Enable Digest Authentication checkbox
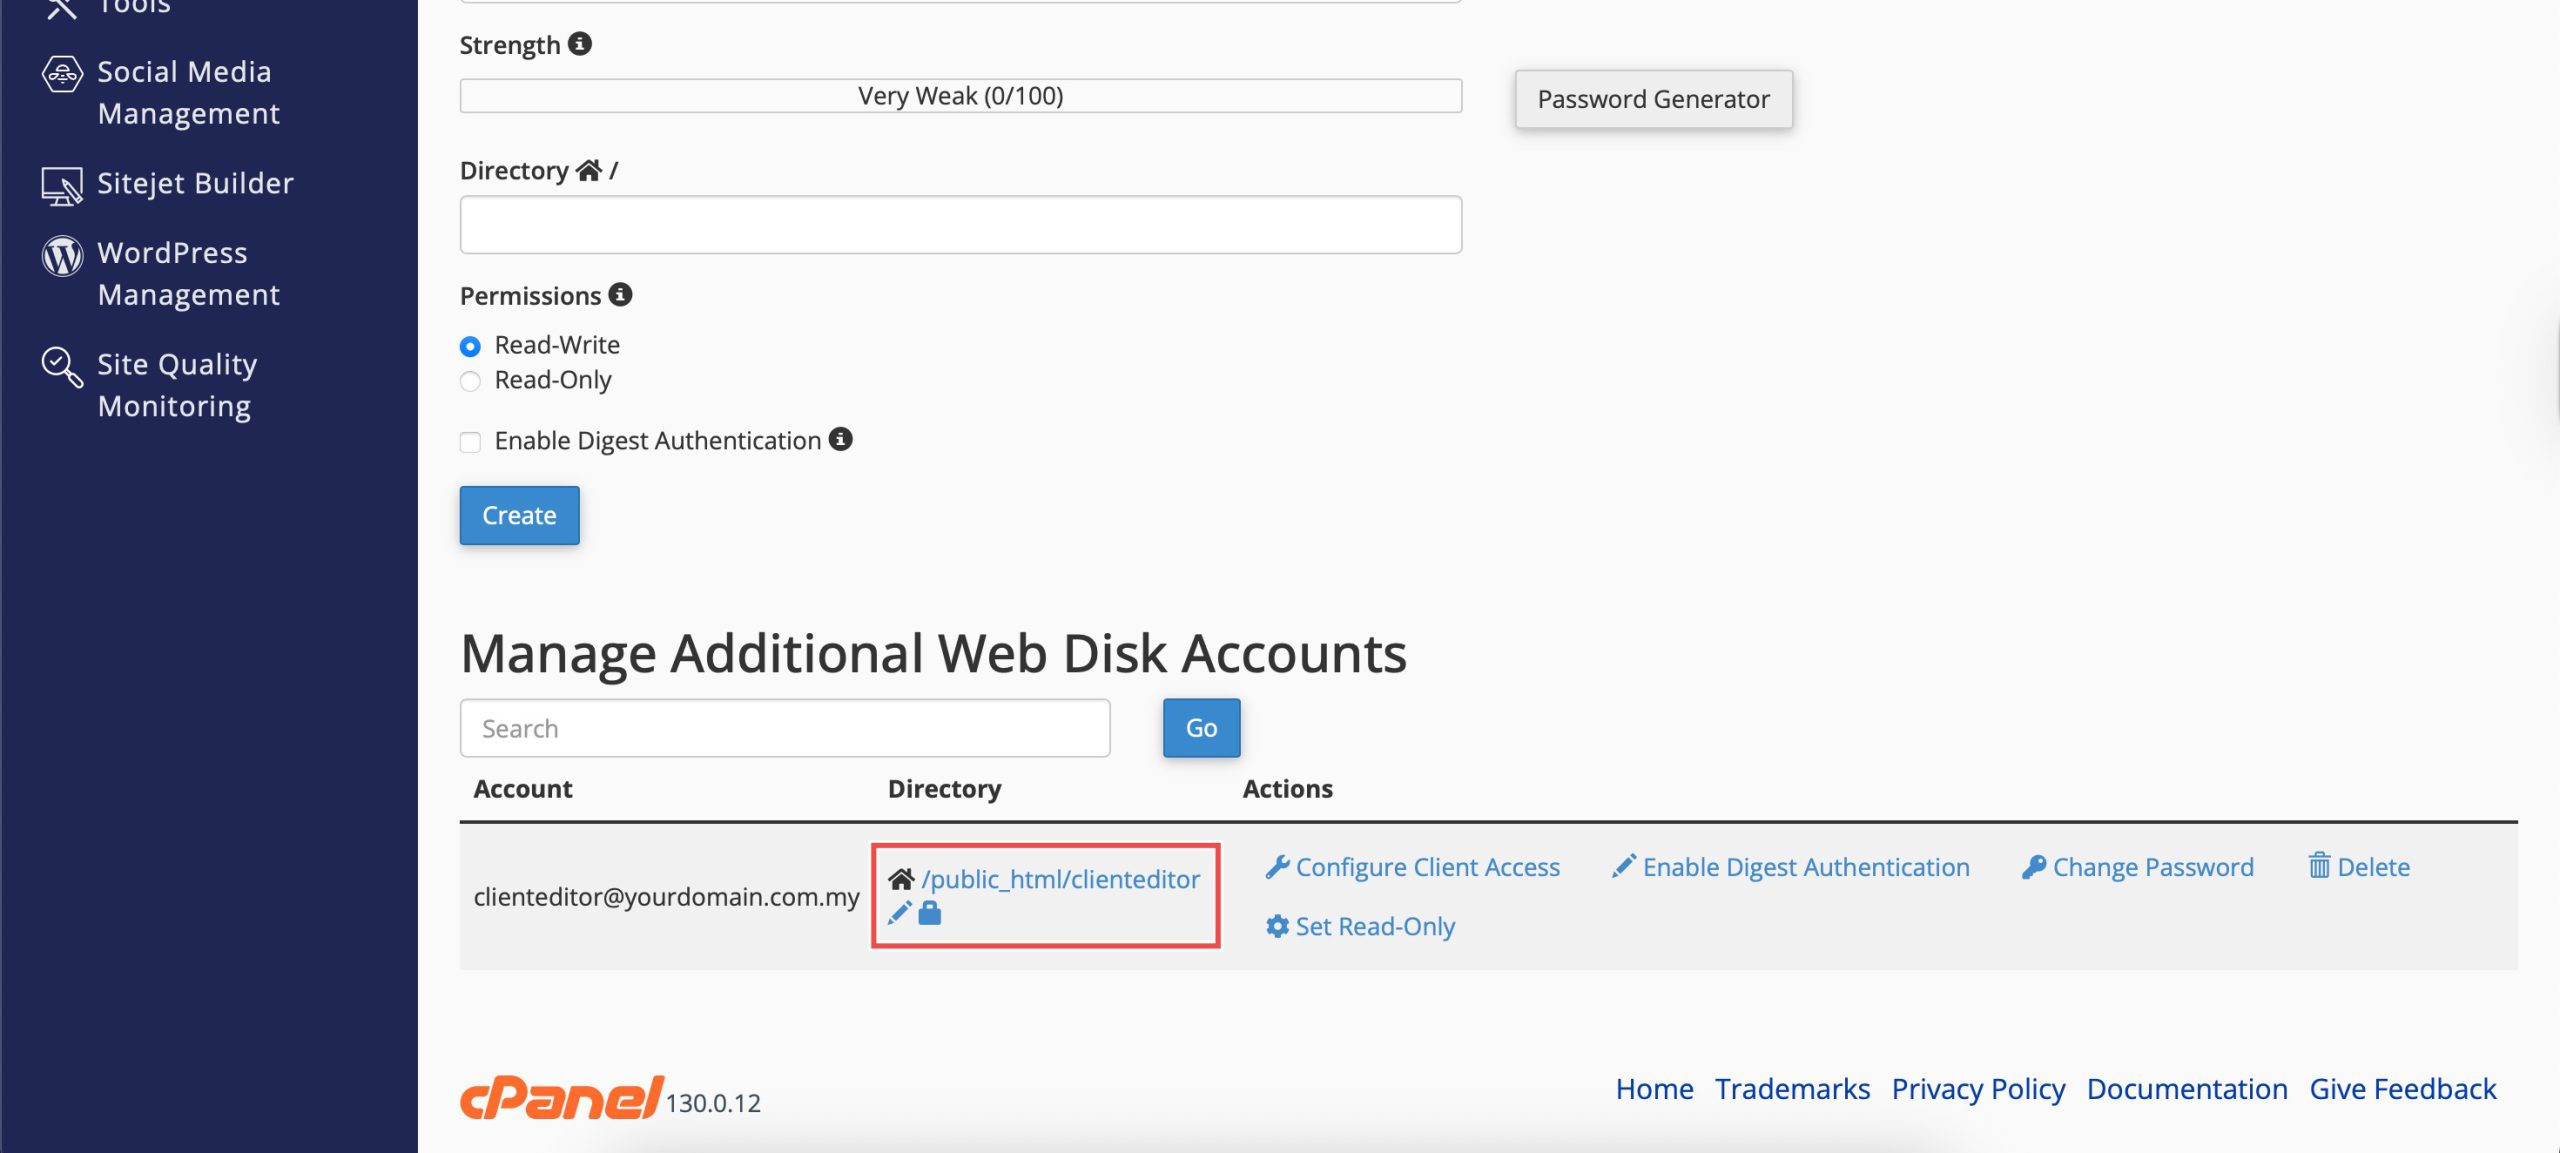 coord(470,442)
